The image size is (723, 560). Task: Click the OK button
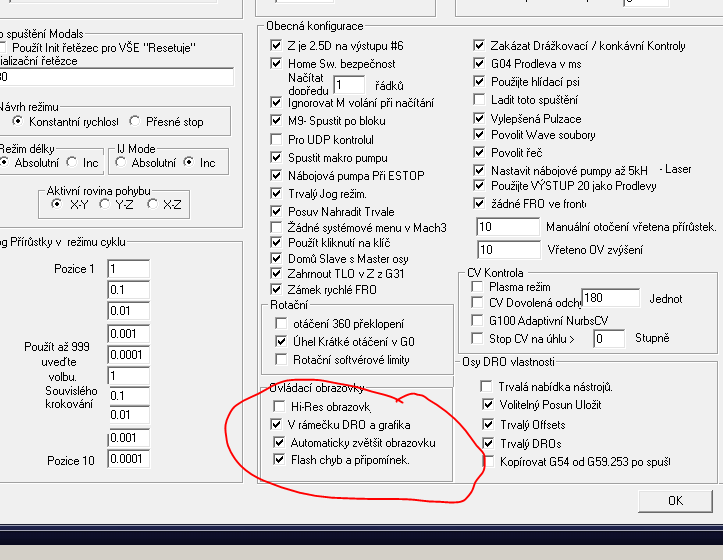pos(675,500)
